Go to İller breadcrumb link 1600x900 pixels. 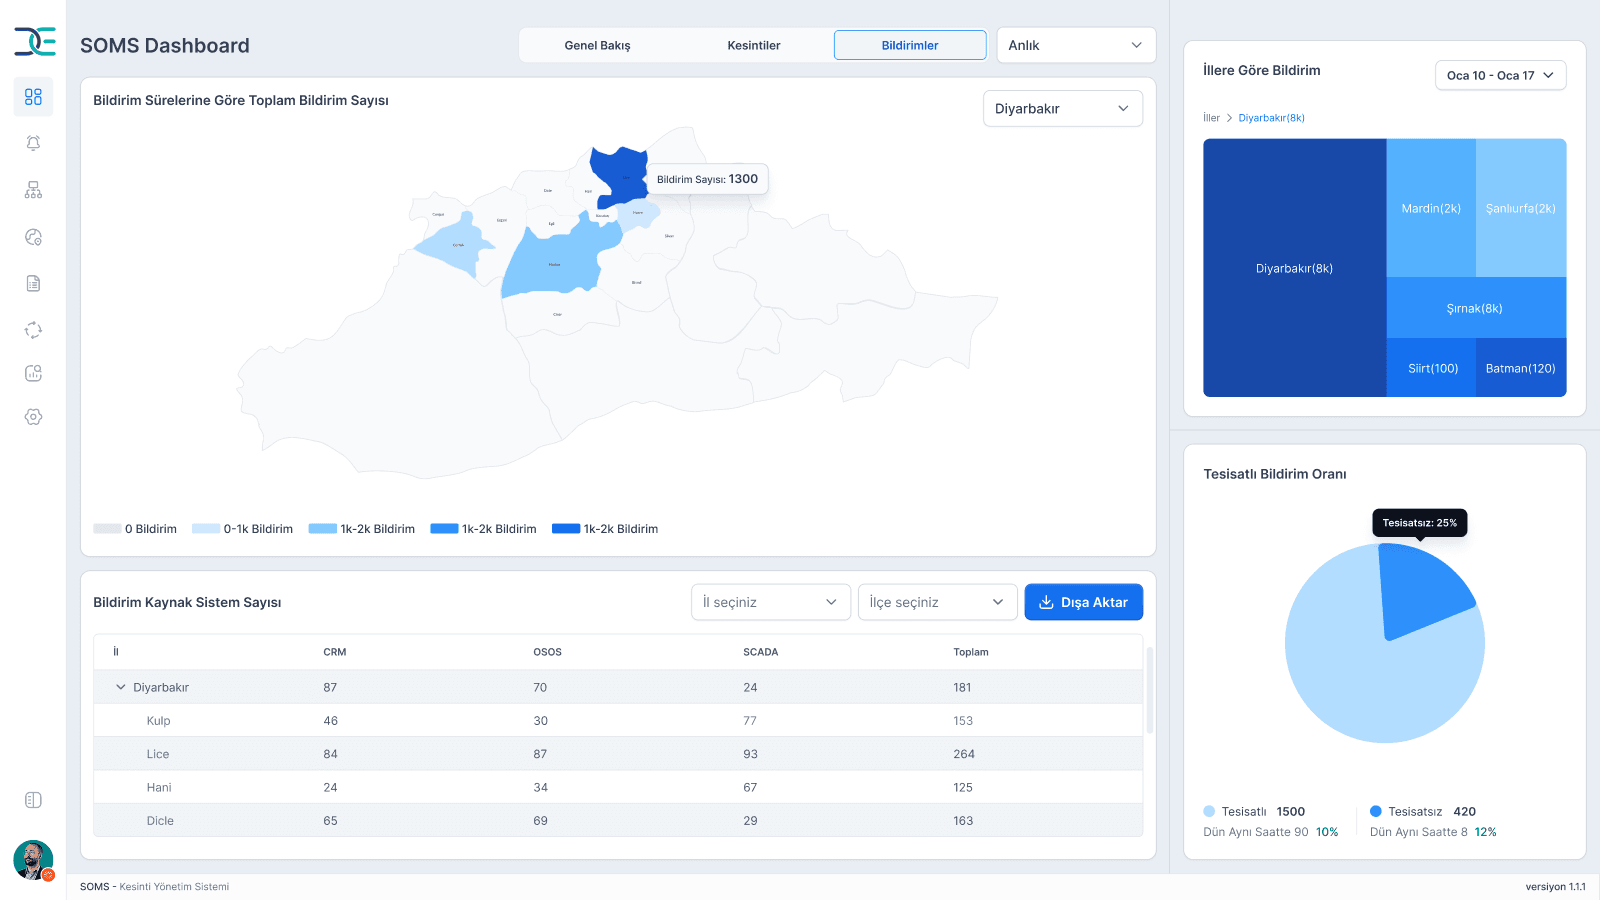(1211, 118)
